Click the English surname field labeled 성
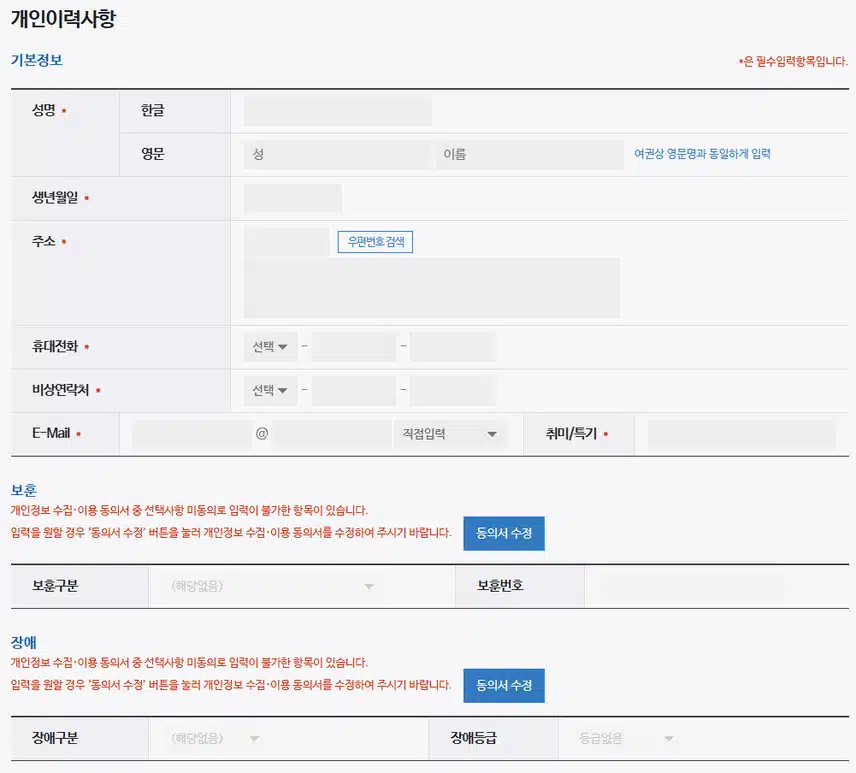856x773 pixels. pyautogui.click(x=338, y=154)
